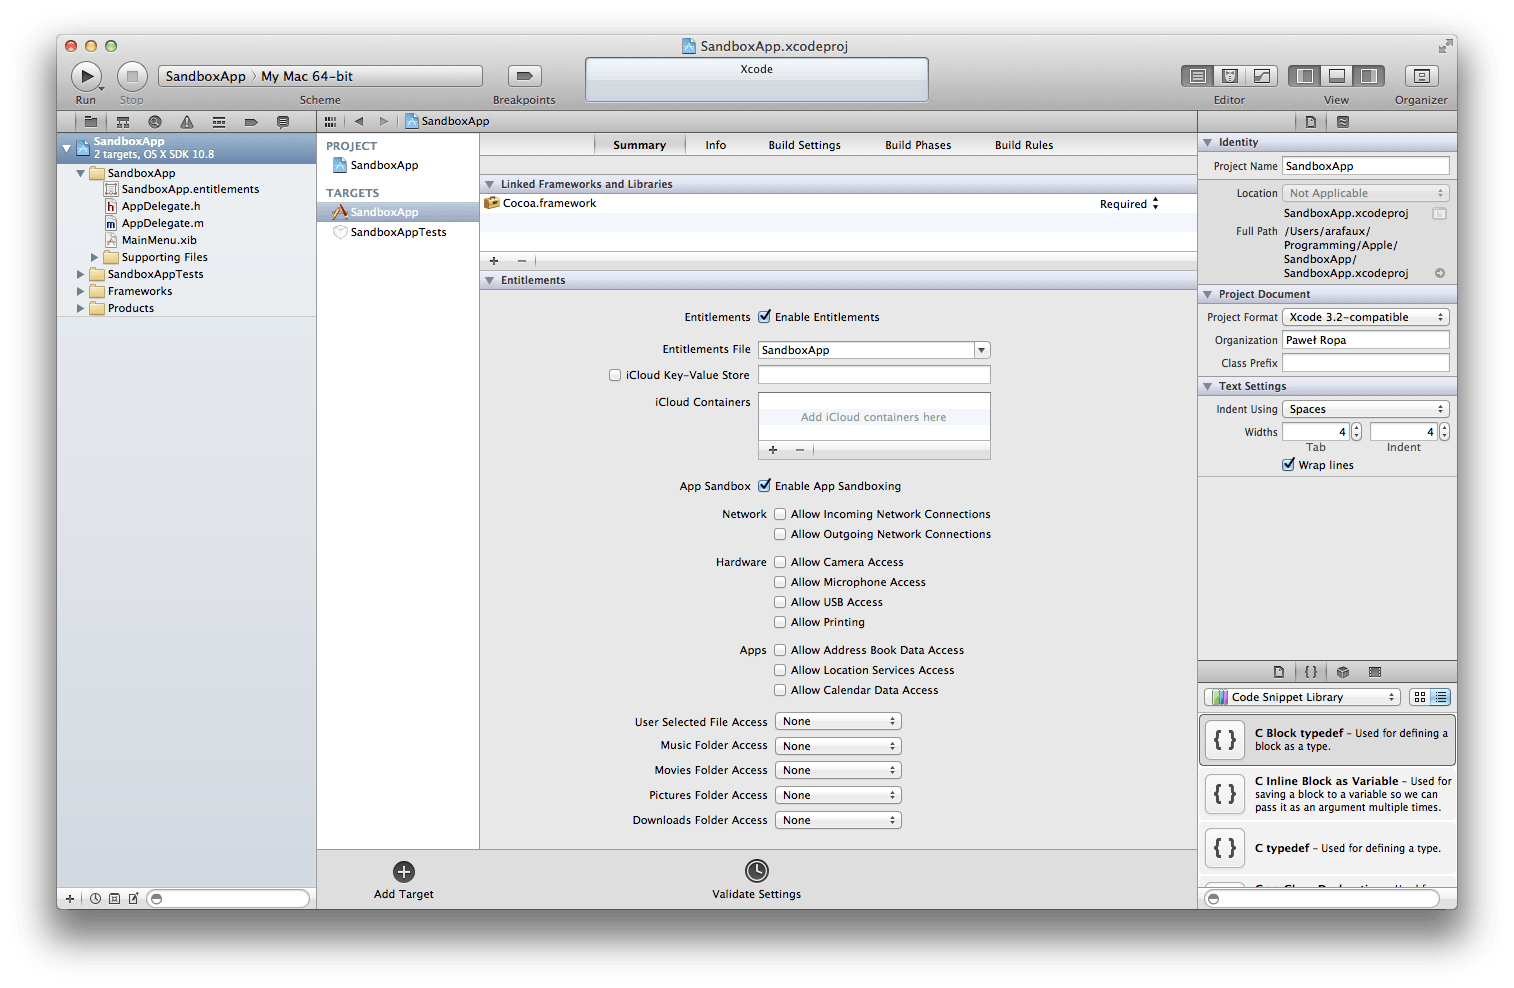
Task: Open the Code Snippet library braces tab
Action: (x=1311, y=672)
